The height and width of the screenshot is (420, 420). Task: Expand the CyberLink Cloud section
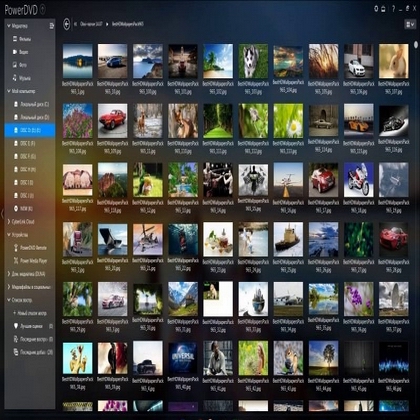[9, 221]
